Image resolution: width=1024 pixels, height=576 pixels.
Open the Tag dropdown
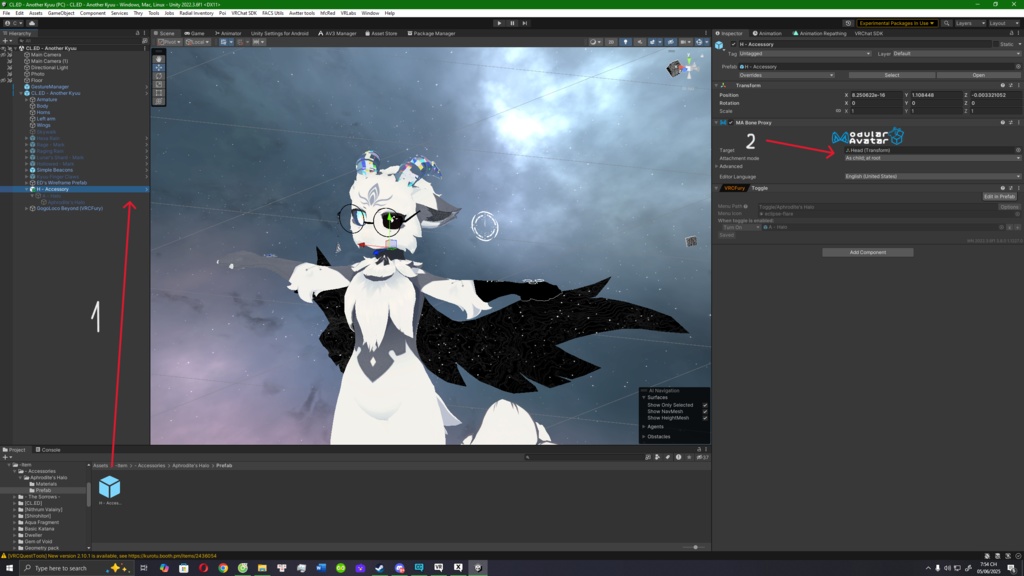coord(805,54)
